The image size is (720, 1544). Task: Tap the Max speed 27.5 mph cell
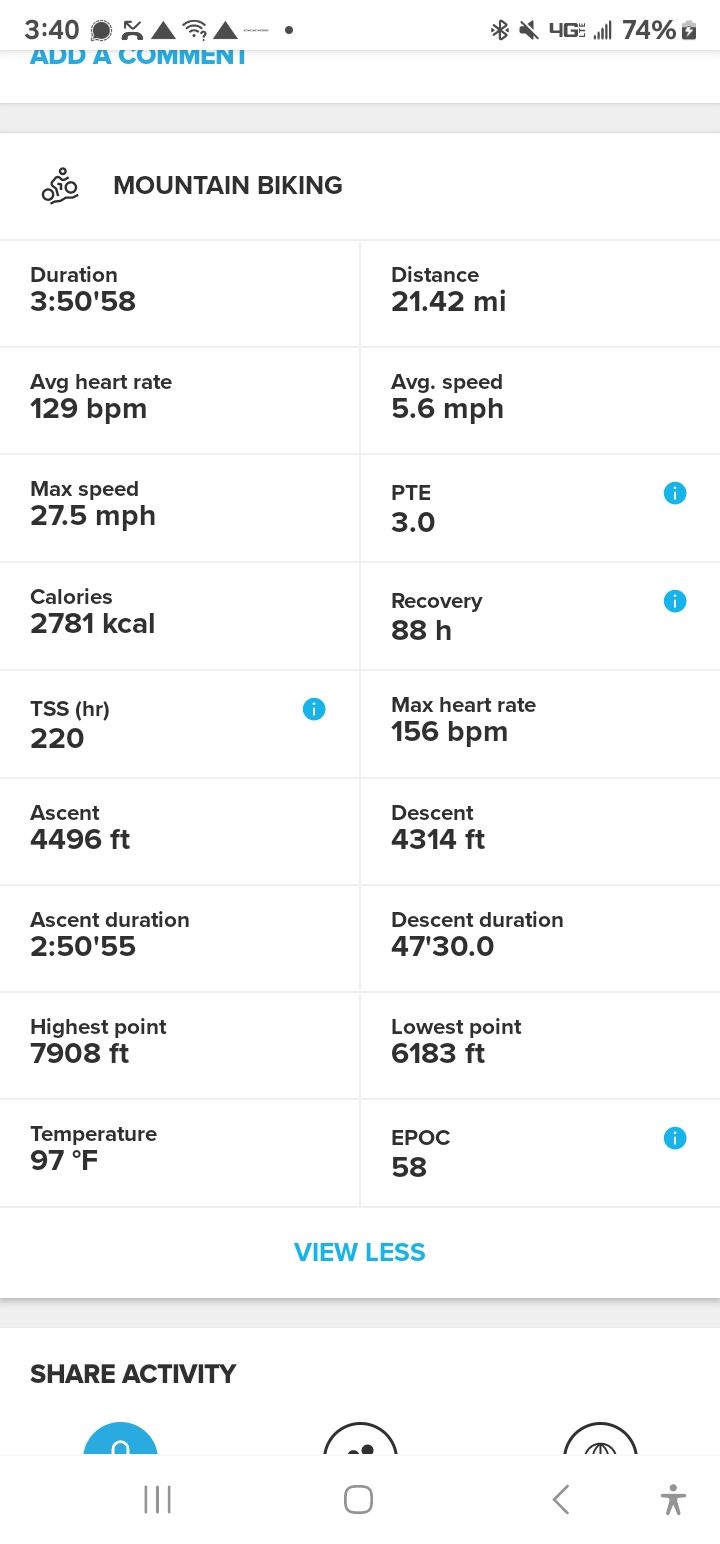tap(180, 507)
